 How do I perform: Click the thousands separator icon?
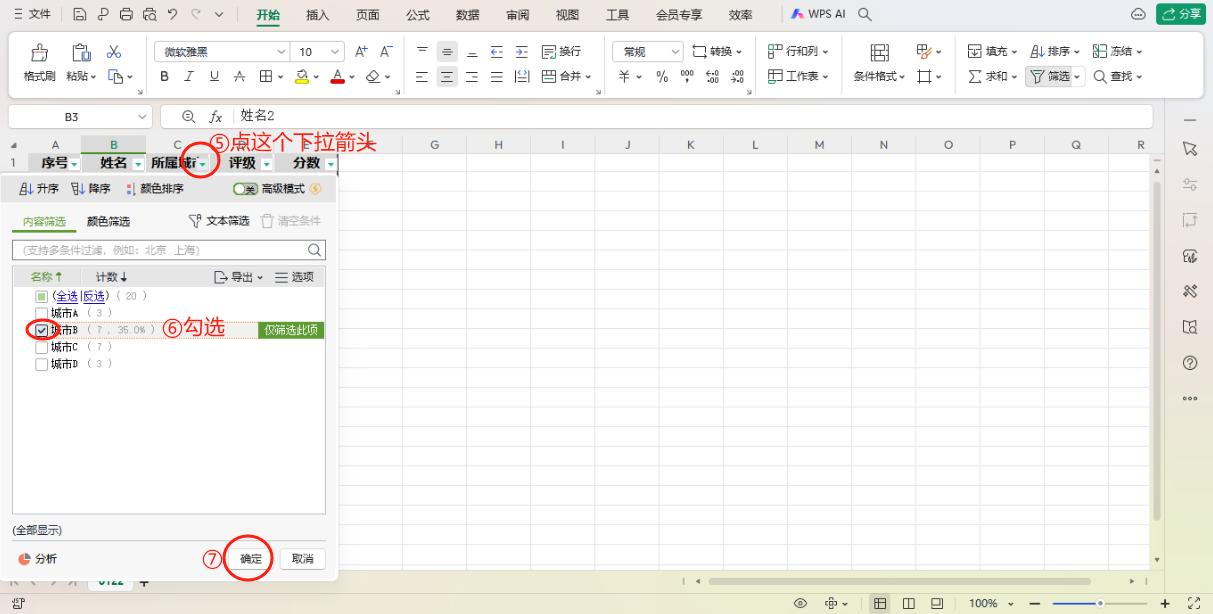(x=688, y=76)
